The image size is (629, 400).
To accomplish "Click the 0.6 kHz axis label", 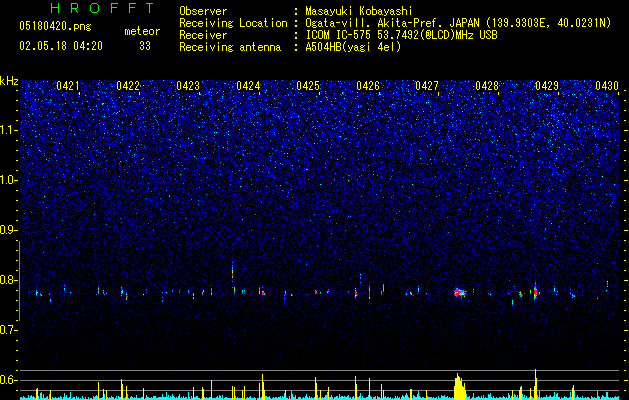I will (8, 380).
